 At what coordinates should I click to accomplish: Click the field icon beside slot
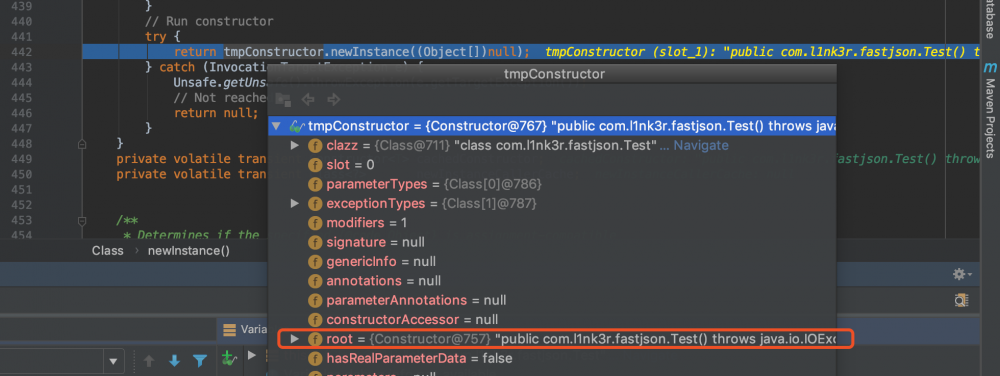(x=315, y=165)
